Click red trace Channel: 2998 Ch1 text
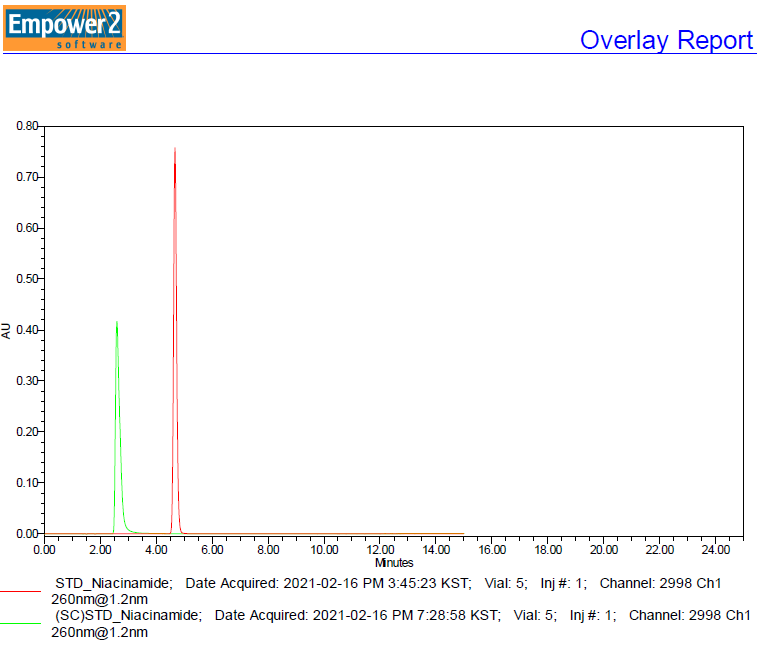The image size is (757, 649). pyautogui.click(x=660, y=583)
